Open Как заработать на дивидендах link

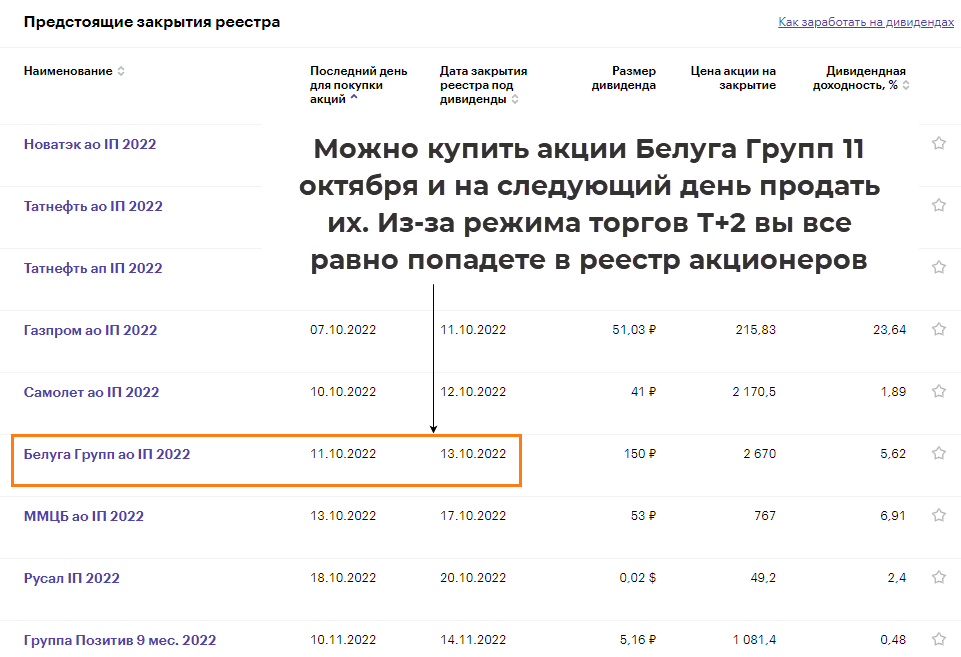tap(865, 22)
